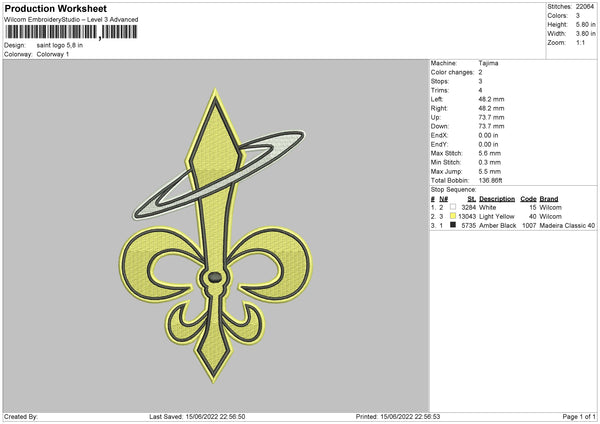Click the stitch count '13043'
The width and height of the screenshot is (600, 424).
coord(467,217)
